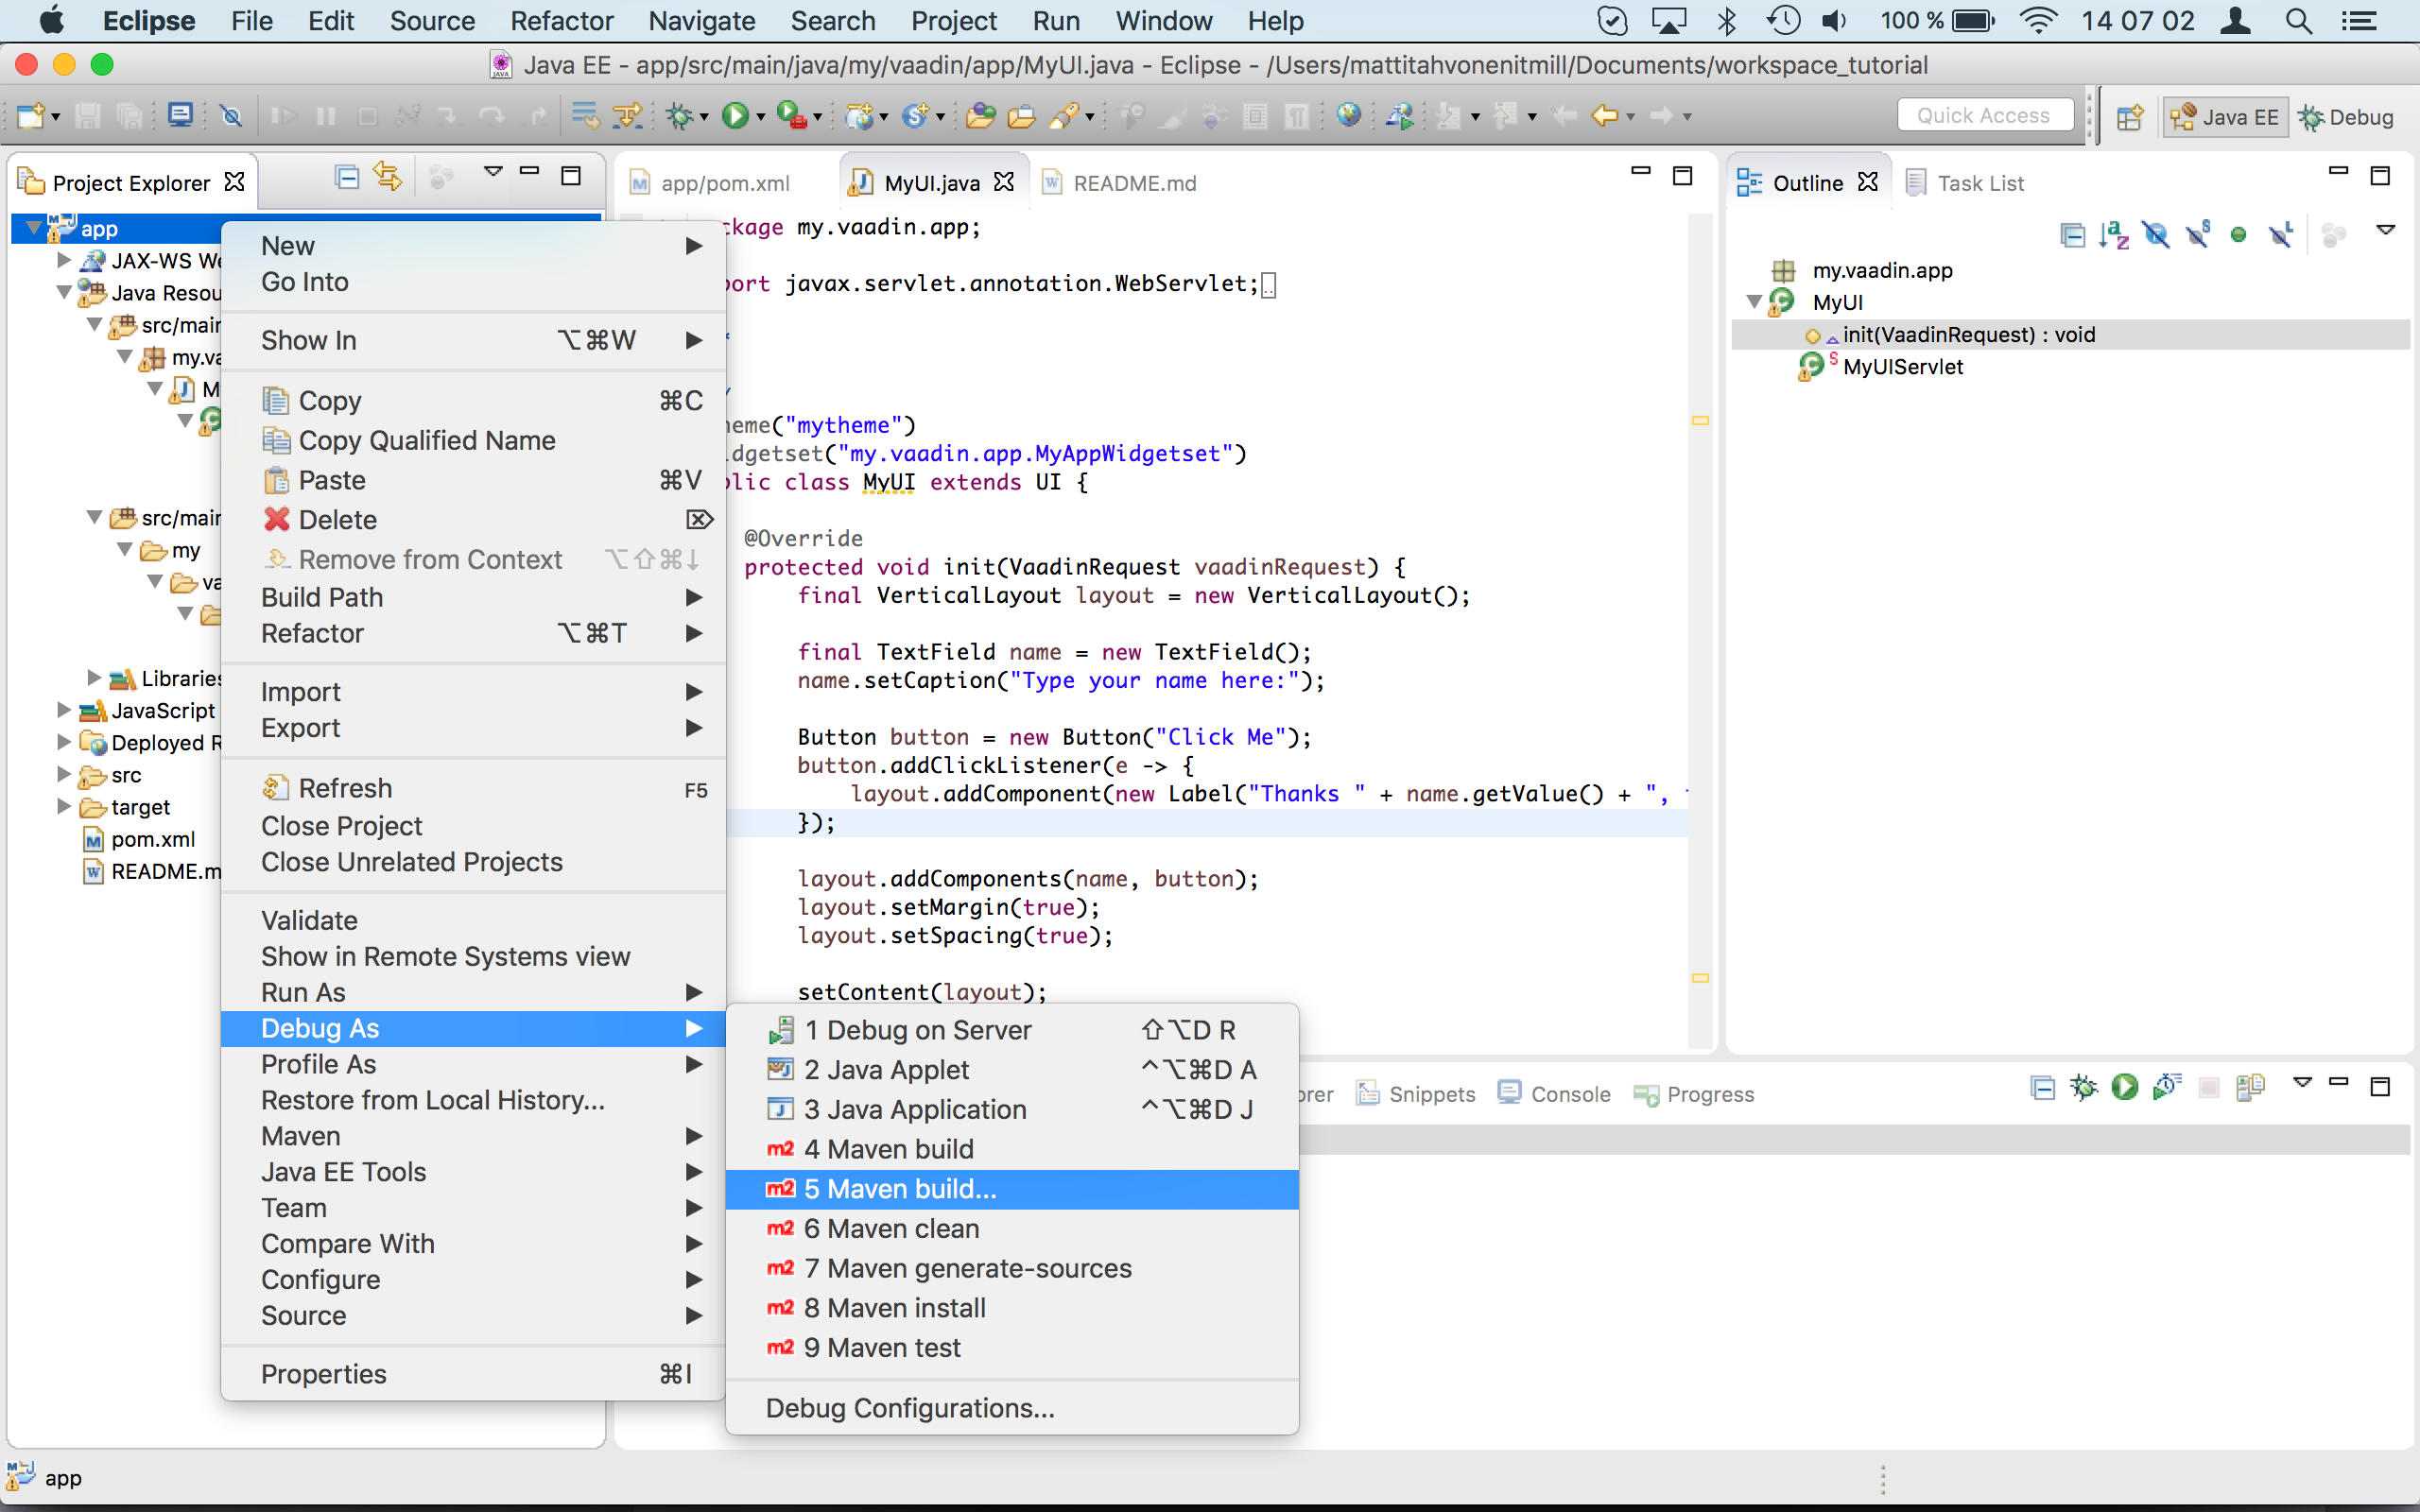
Task: Open the Debug button dropdown arrow
Action: (x=705, y=117)
